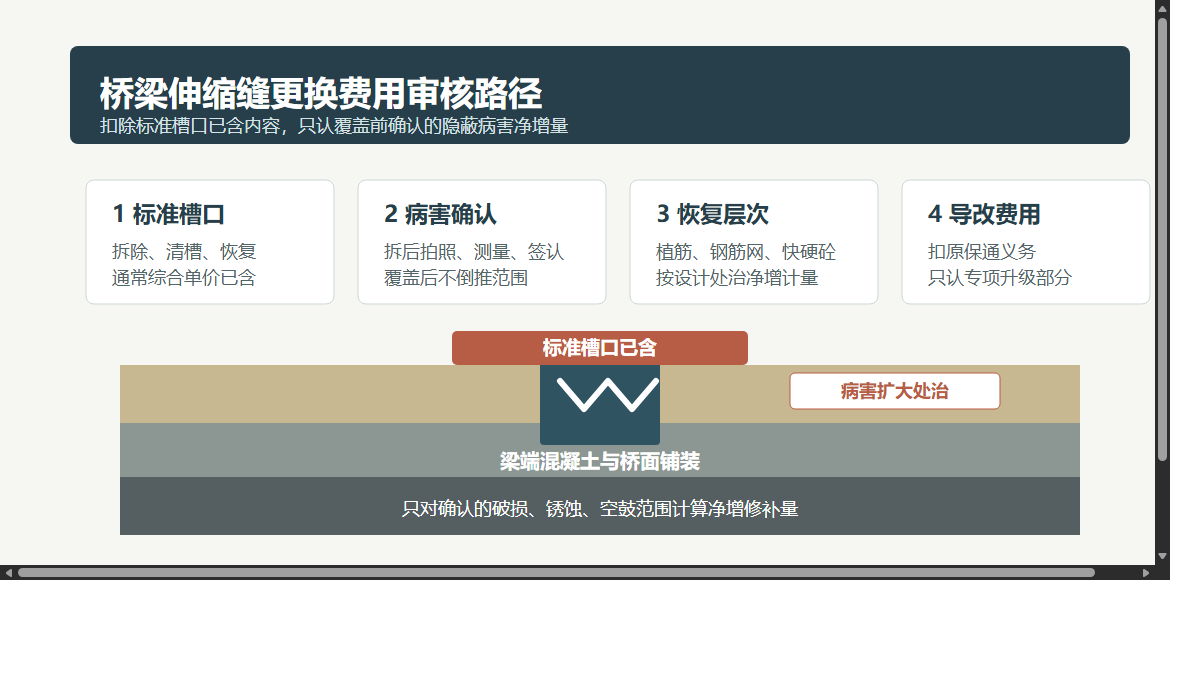The height and width of the screenshot is (675, 1200).
Task: Click the vertical scrollbar down arrow
Action: (1162, 556)
